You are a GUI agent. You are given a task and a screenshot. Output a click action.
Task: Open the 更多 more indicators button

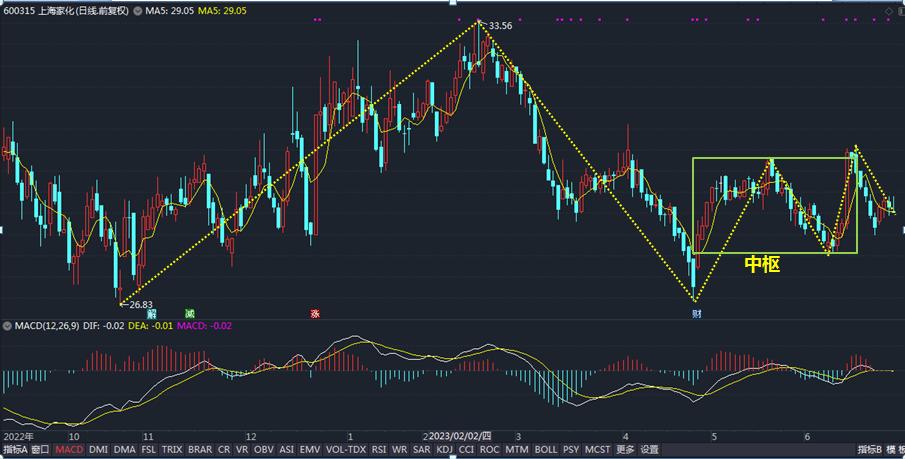(624, 449)
